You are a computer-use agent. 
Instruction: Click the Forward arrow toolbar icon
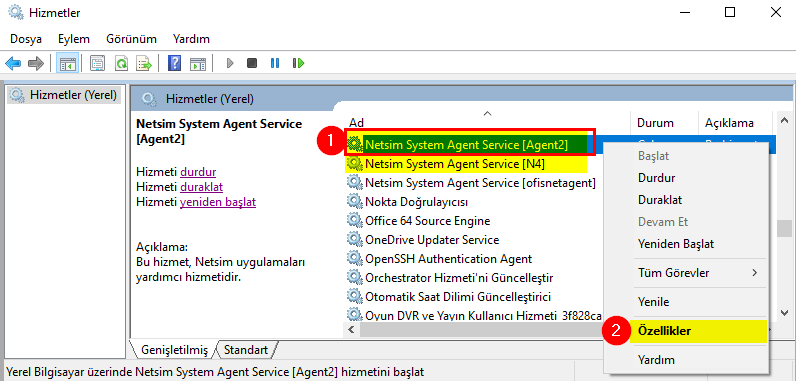(36, 63)
